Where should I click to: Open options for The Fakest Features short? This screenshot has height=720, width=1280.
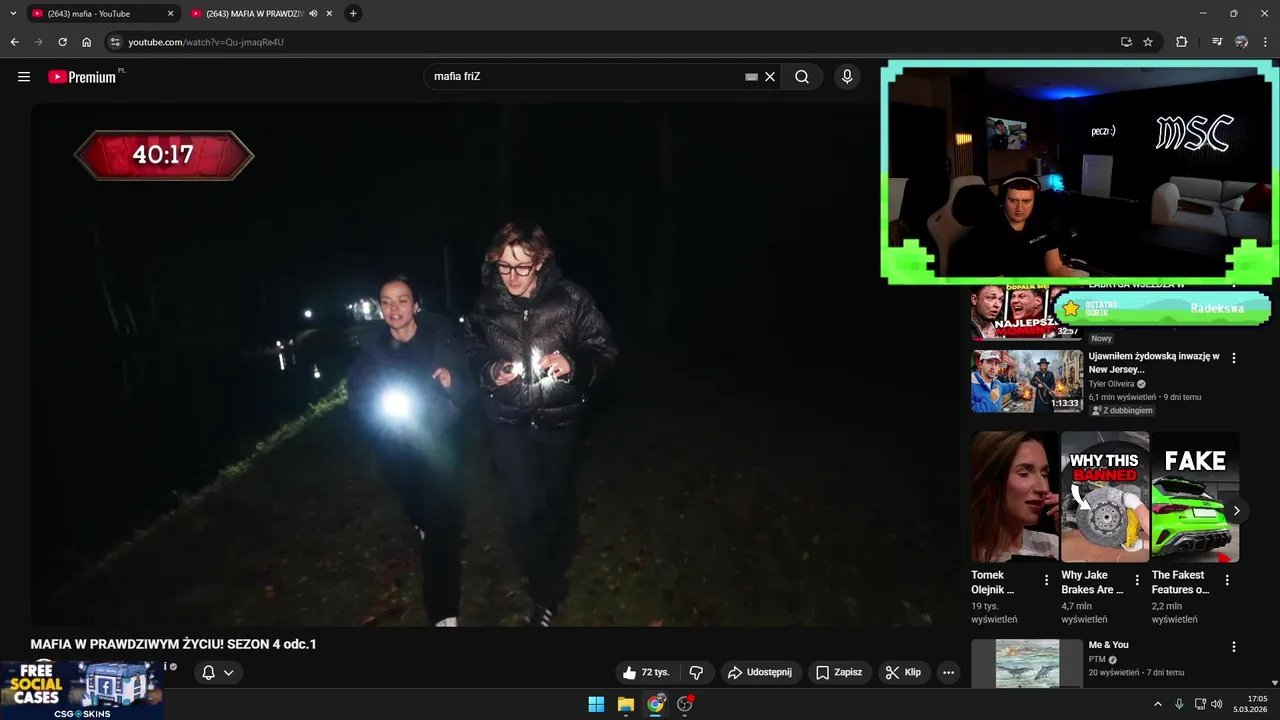tap(1227, 580)
